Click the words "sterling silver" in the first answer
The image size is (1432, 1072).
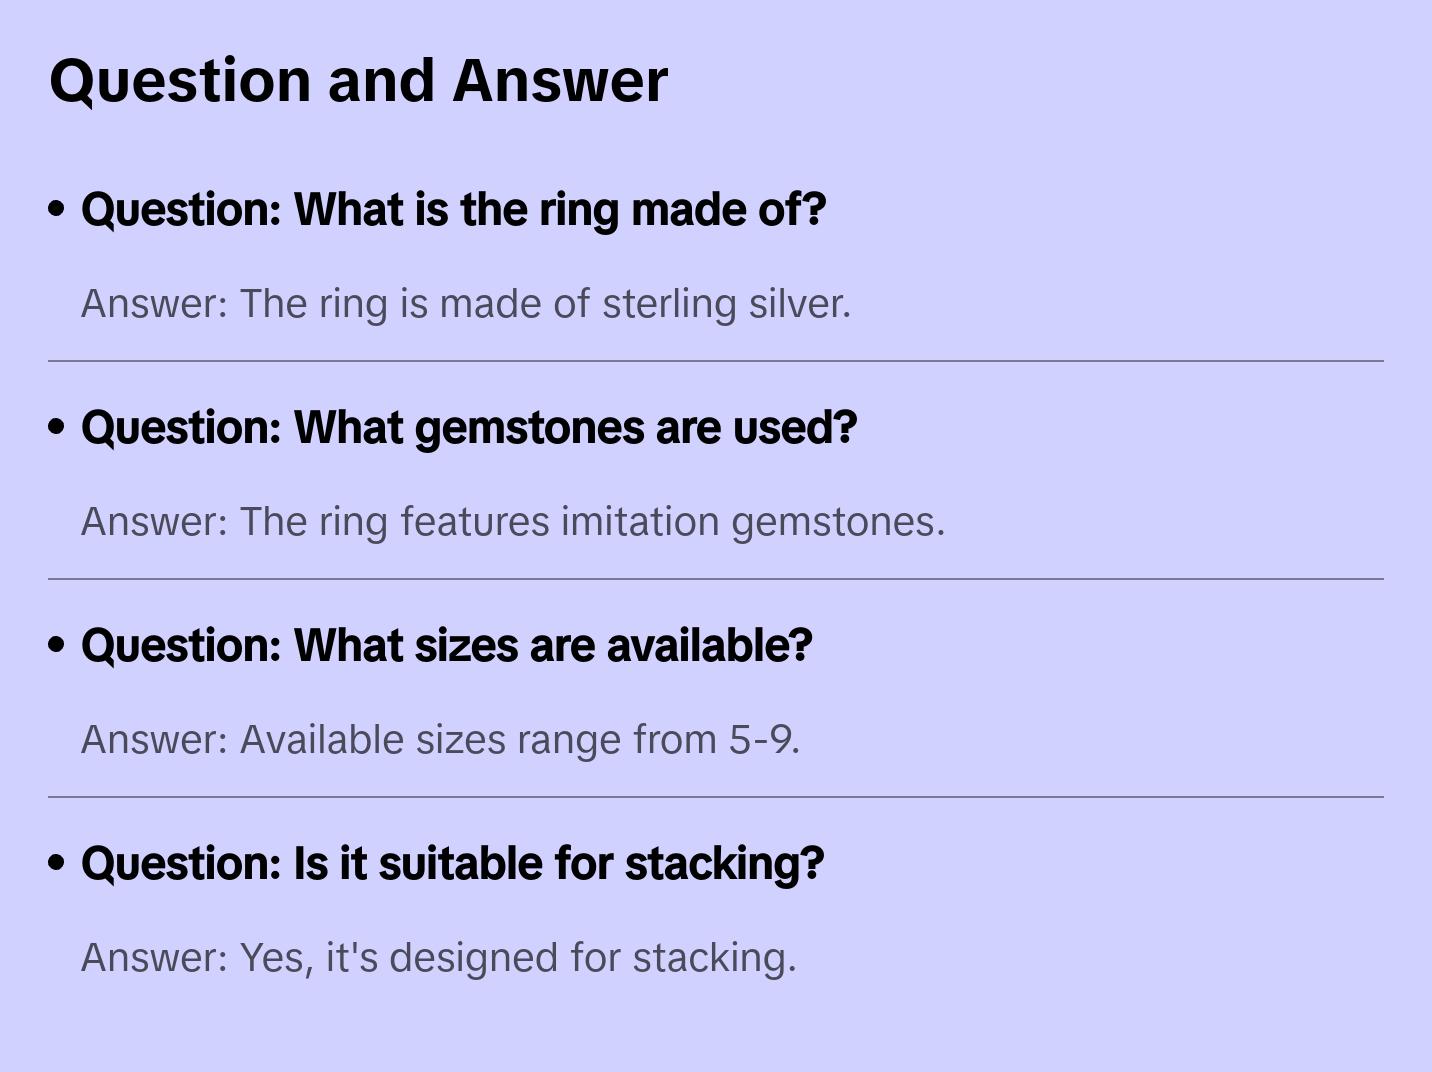click(725, 304)
